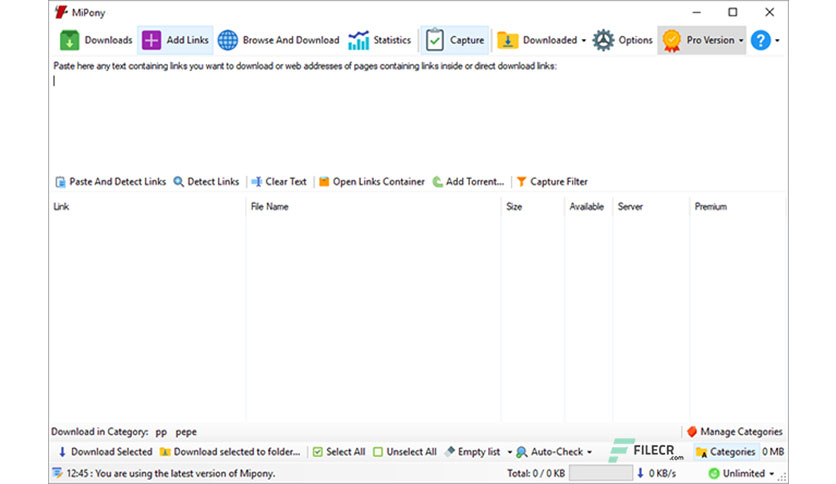Click the status bar log message icon
The image size is (836, 484).
57,473
